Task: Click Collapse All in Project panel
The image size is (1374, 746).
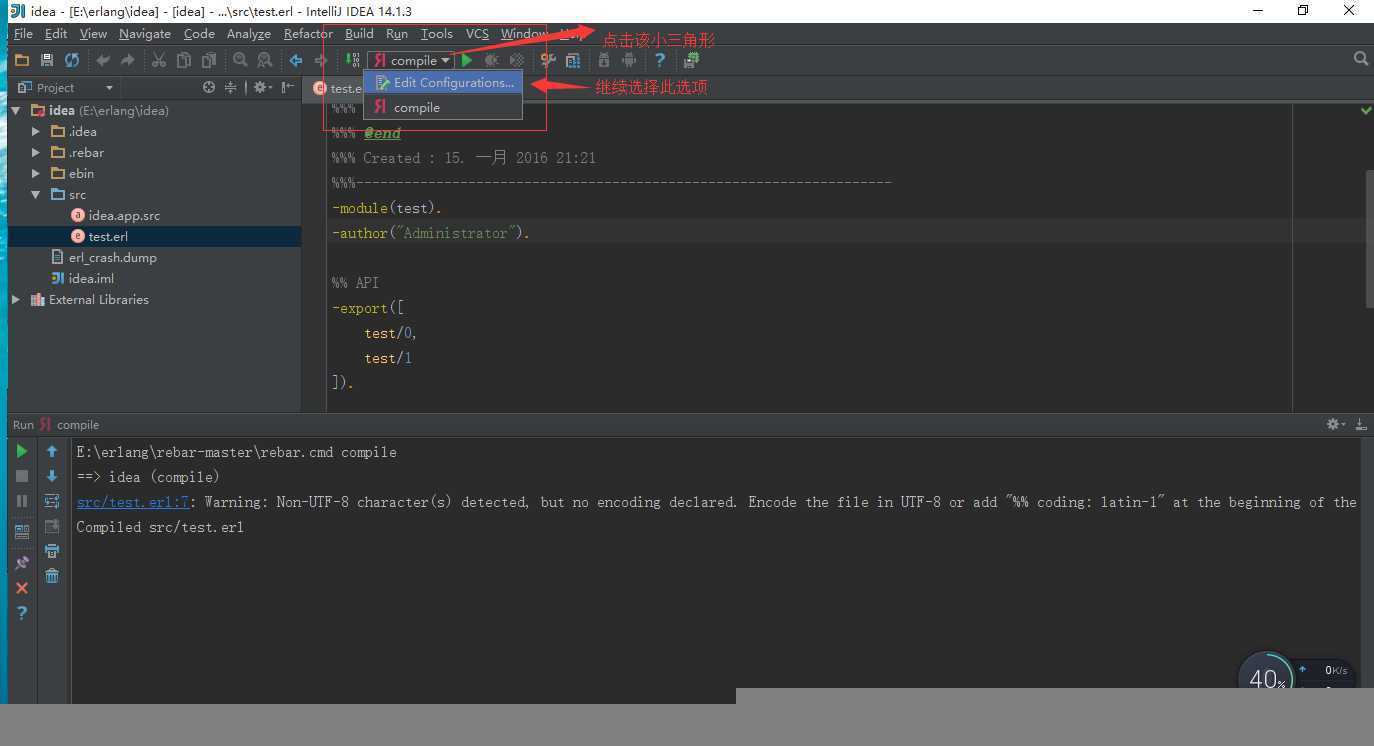Action: [231, 87]
